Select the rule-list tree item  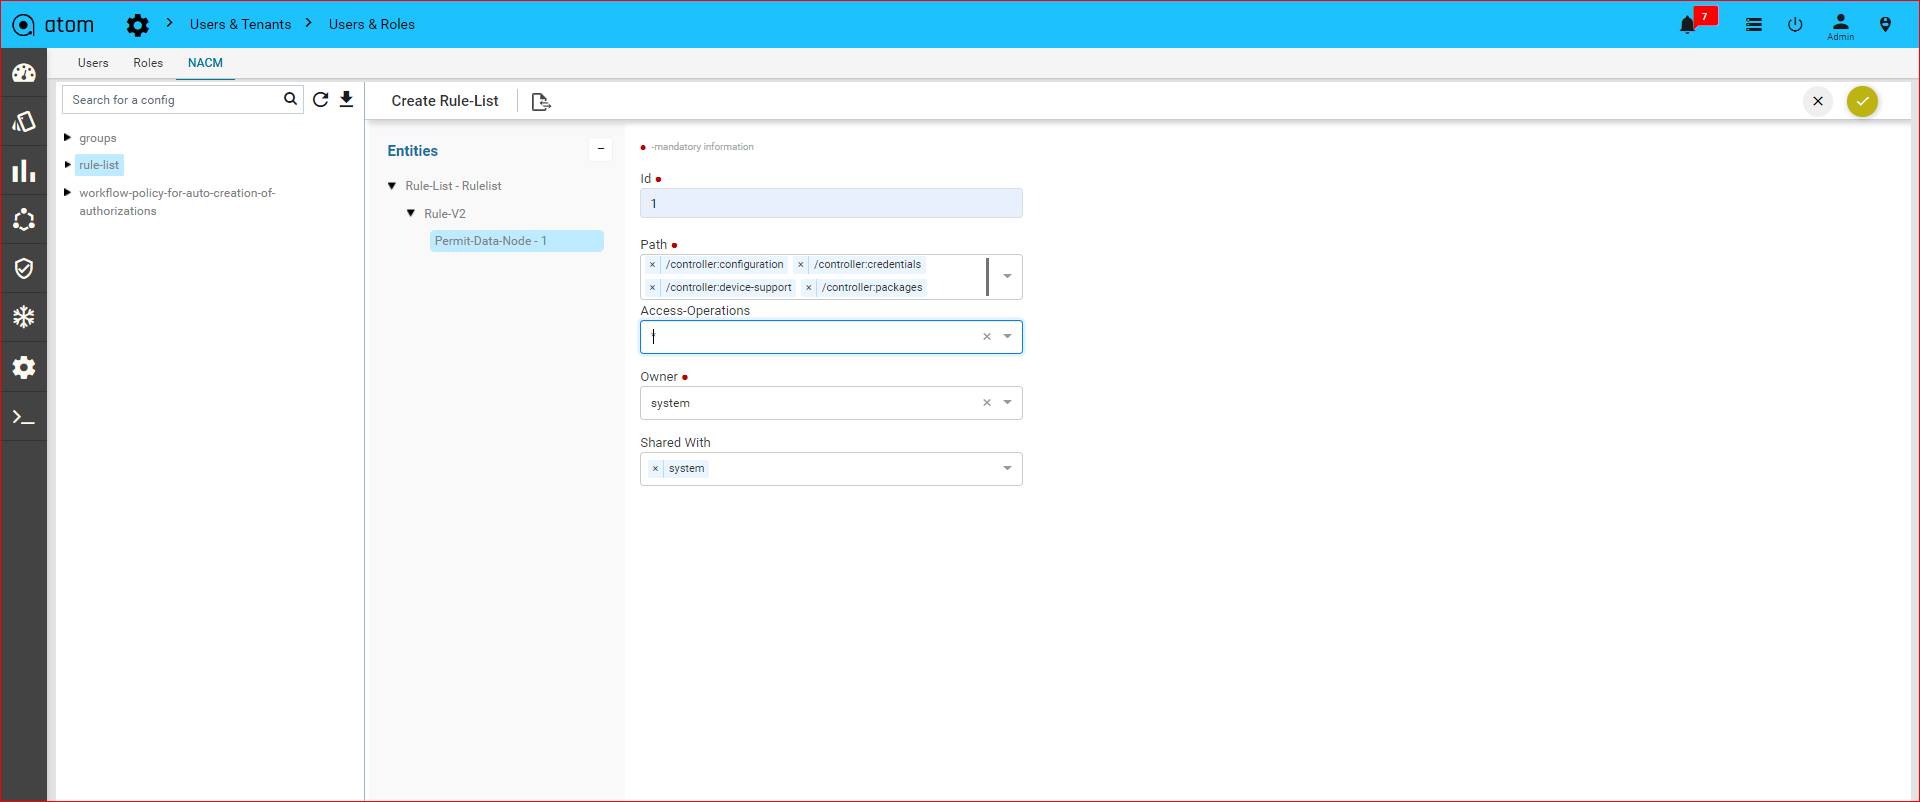[99, 165]
